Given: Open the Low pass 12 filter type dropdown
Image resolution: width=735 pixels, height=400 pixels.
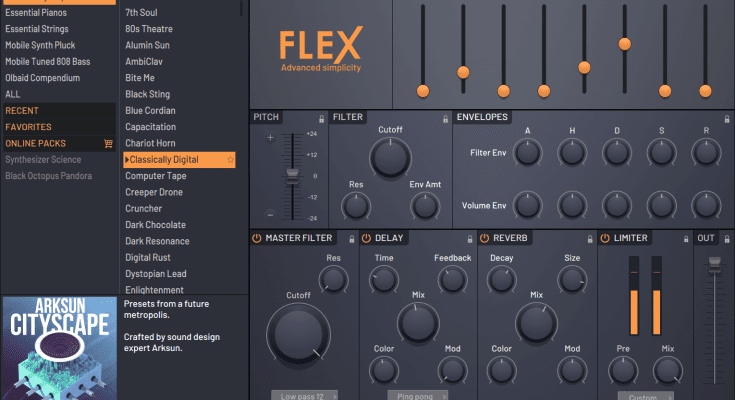Looking at the screenshot, I should (x=304, y=396).
